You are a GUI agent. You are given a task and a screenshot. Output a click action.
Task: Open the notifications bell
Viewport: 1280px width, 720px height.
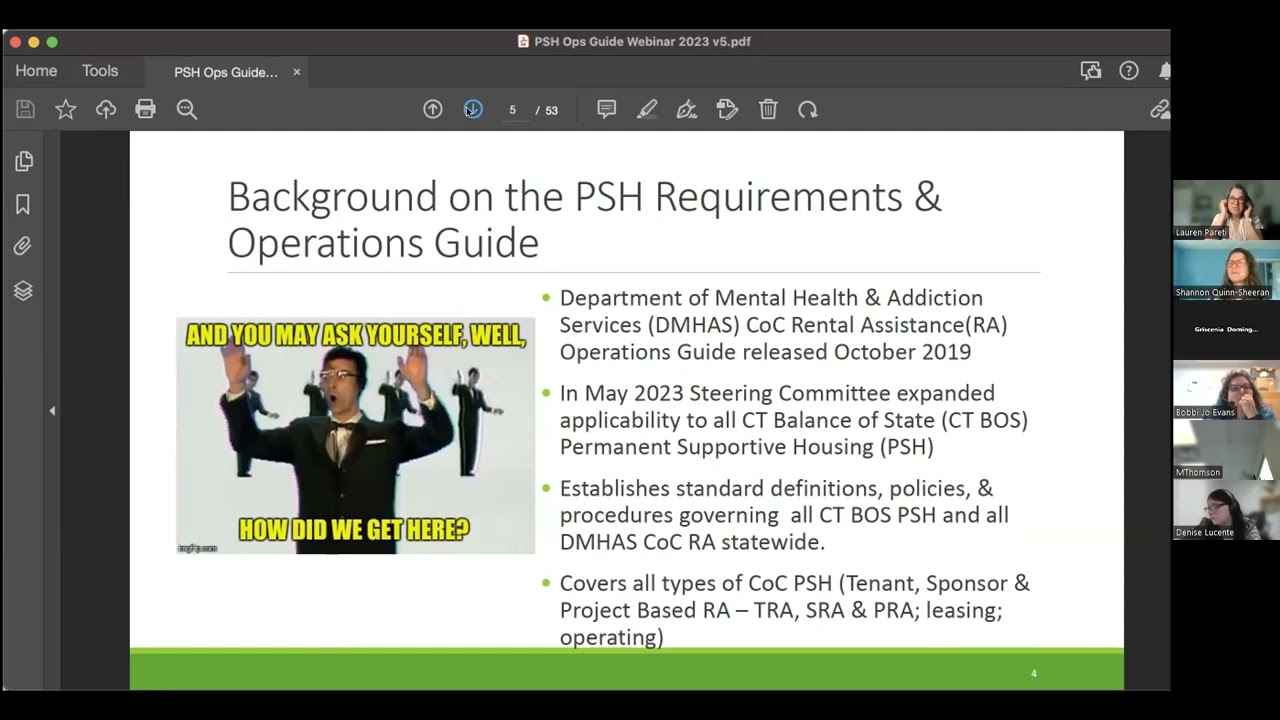pyautogui.click(x=1165, y=71)
